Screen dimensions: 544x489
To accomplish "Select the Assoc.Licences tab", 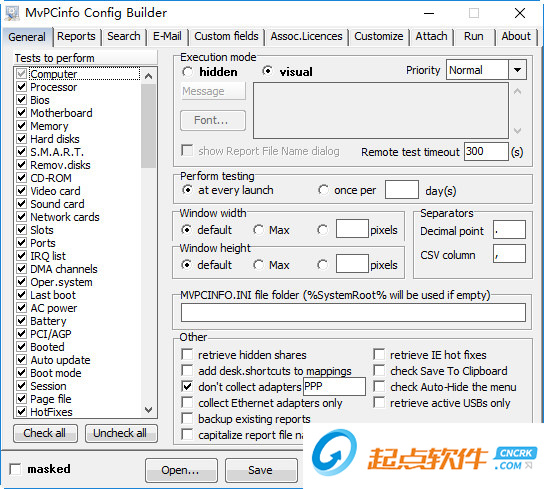I will pyautogui.click(x=306, y=36).
